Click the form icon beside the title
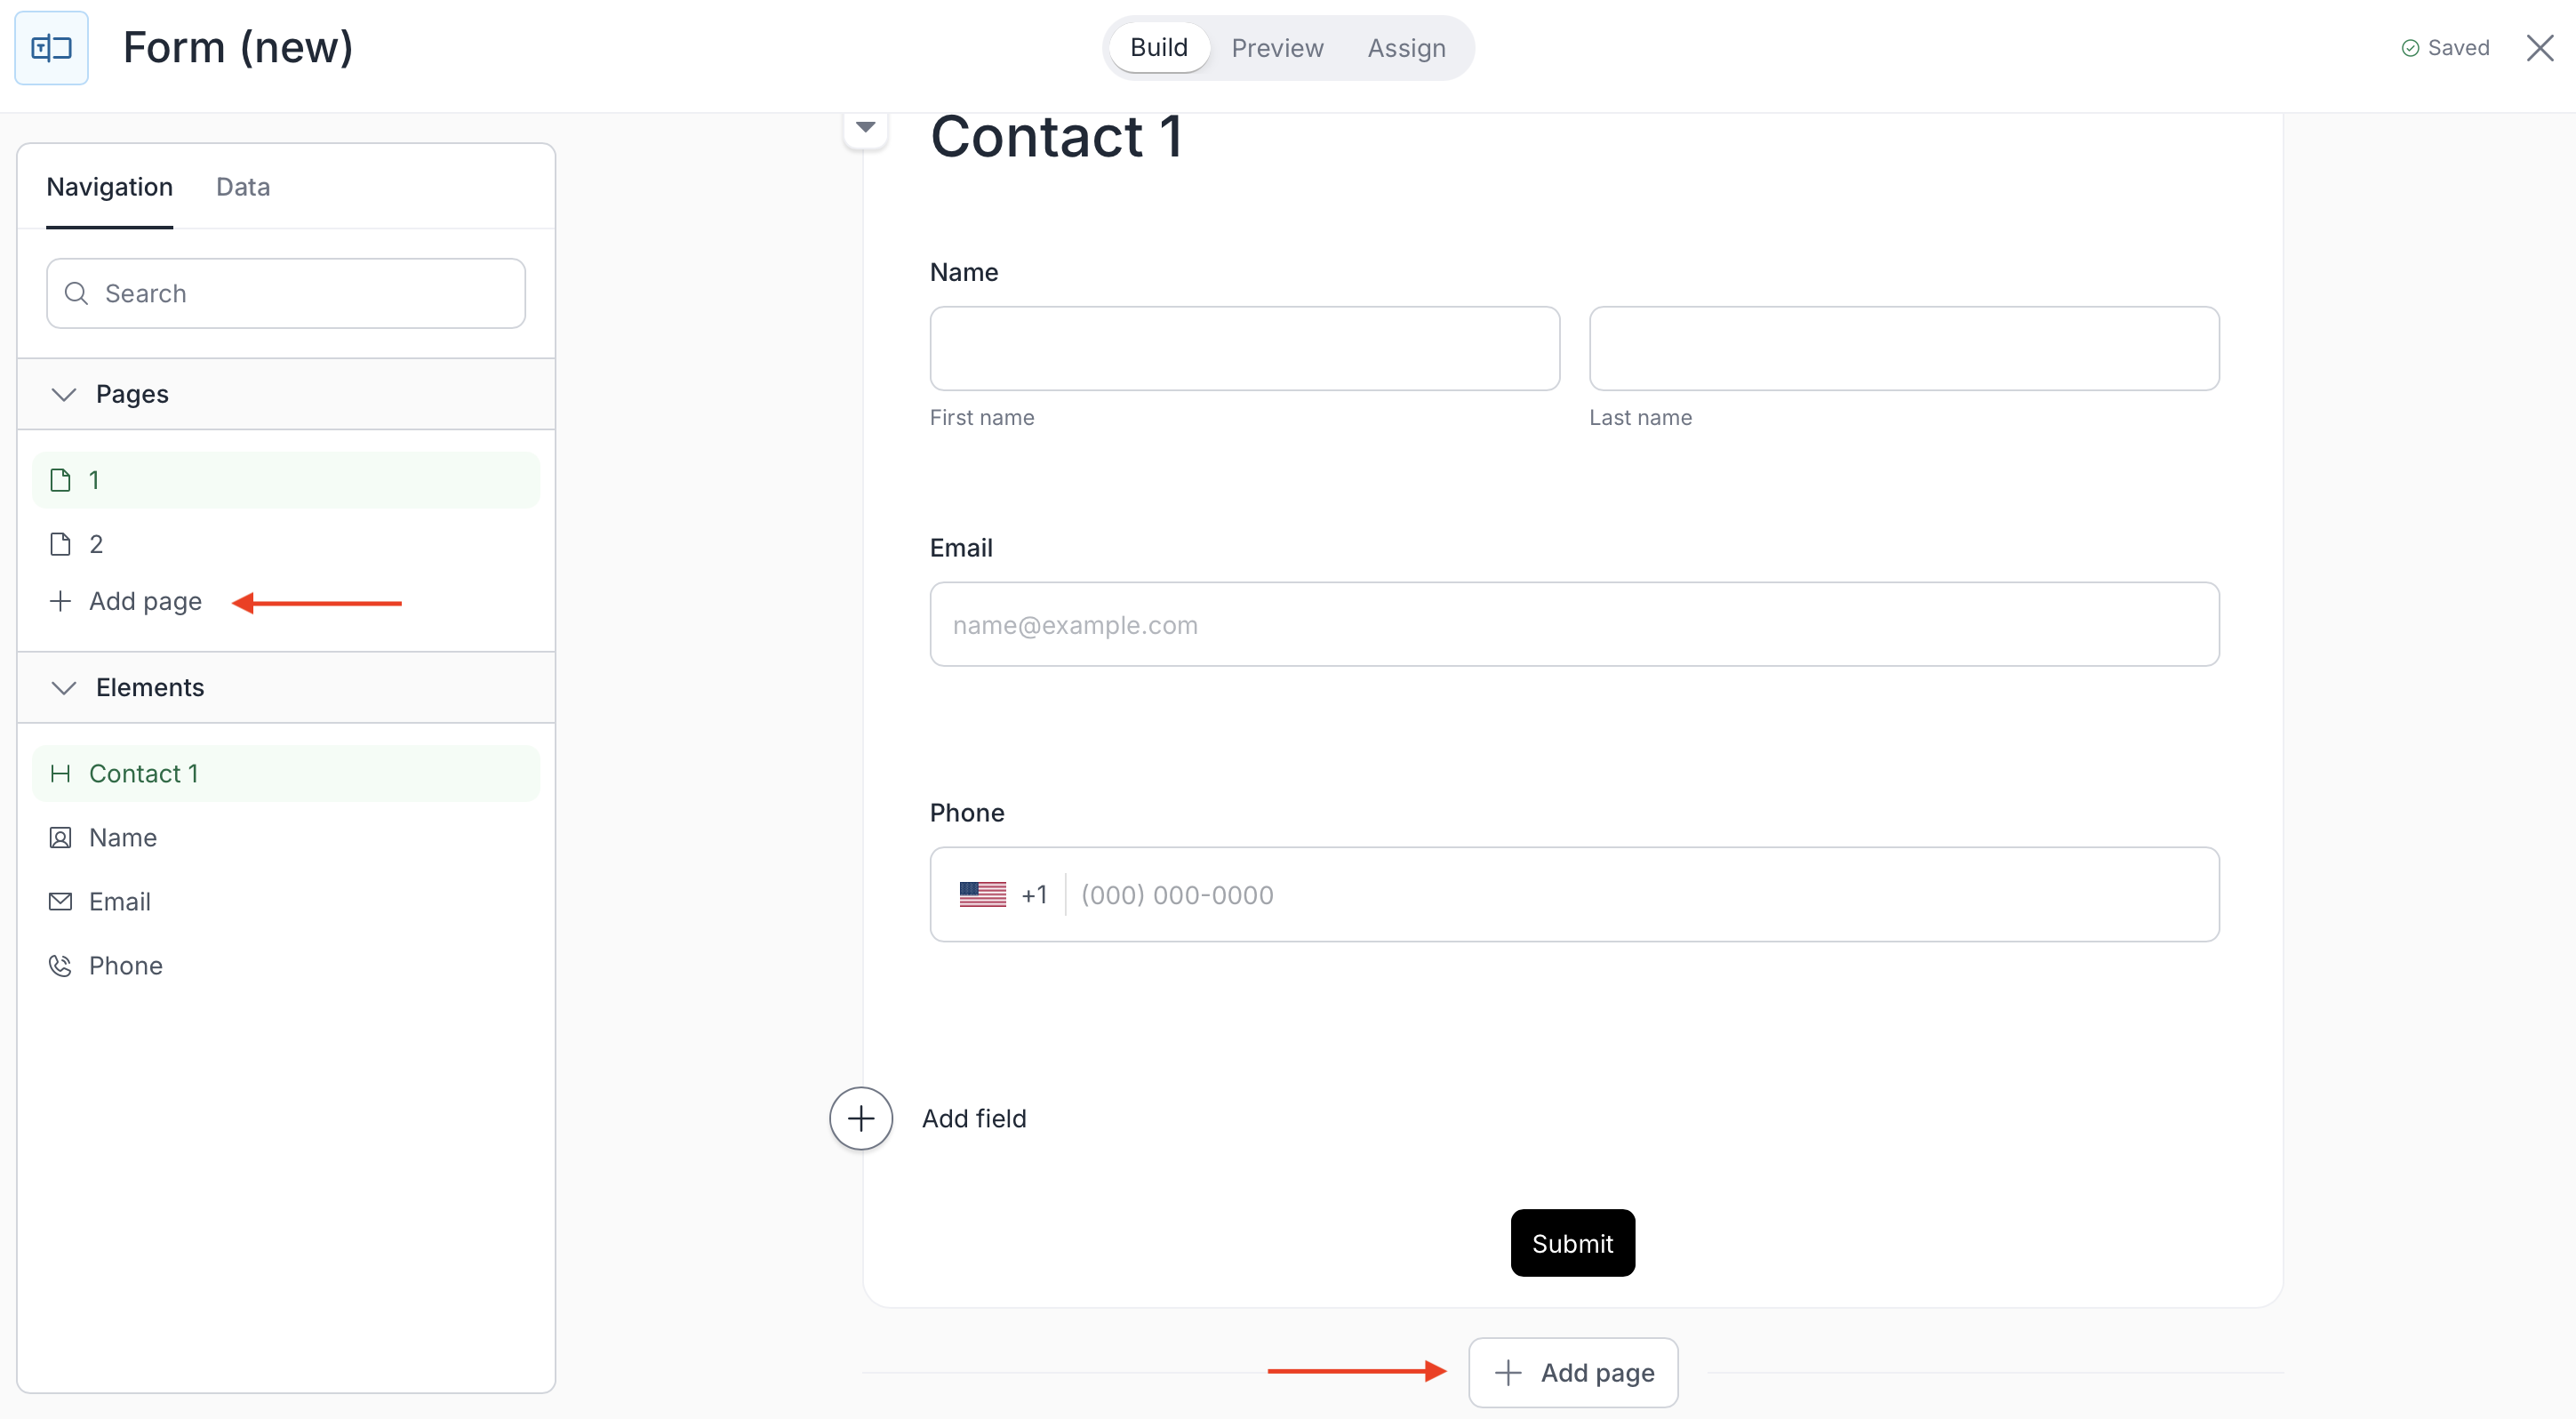Image resolution: width=2576 pixels, height=1419 pixels. point(51,48)
